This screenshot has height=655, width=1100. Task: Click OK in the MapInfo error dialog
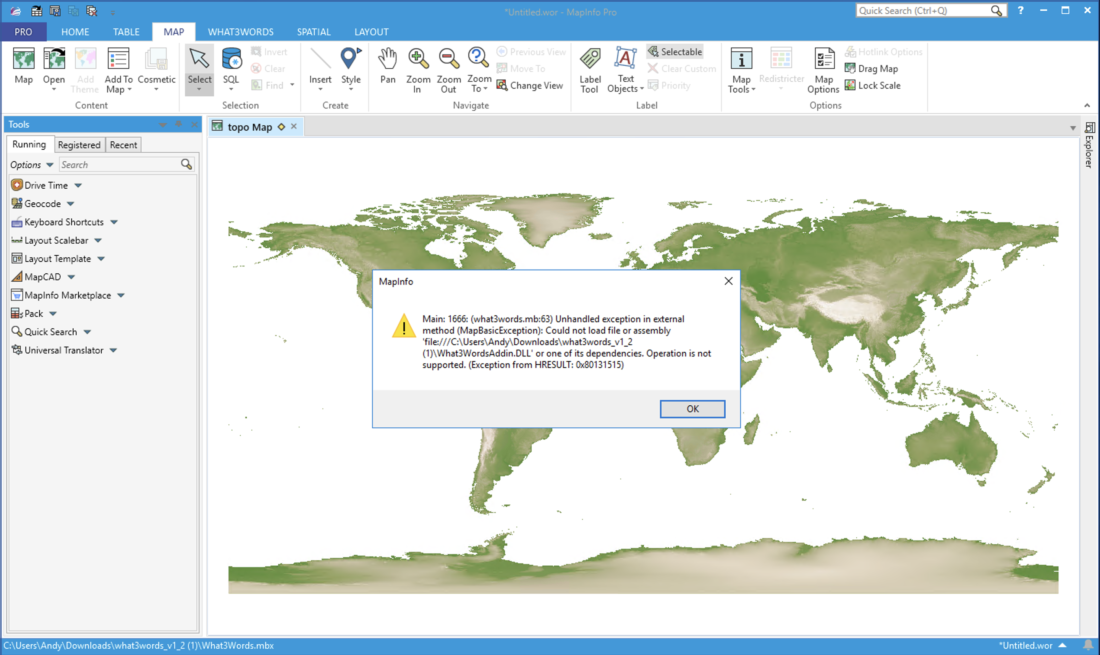692,409
